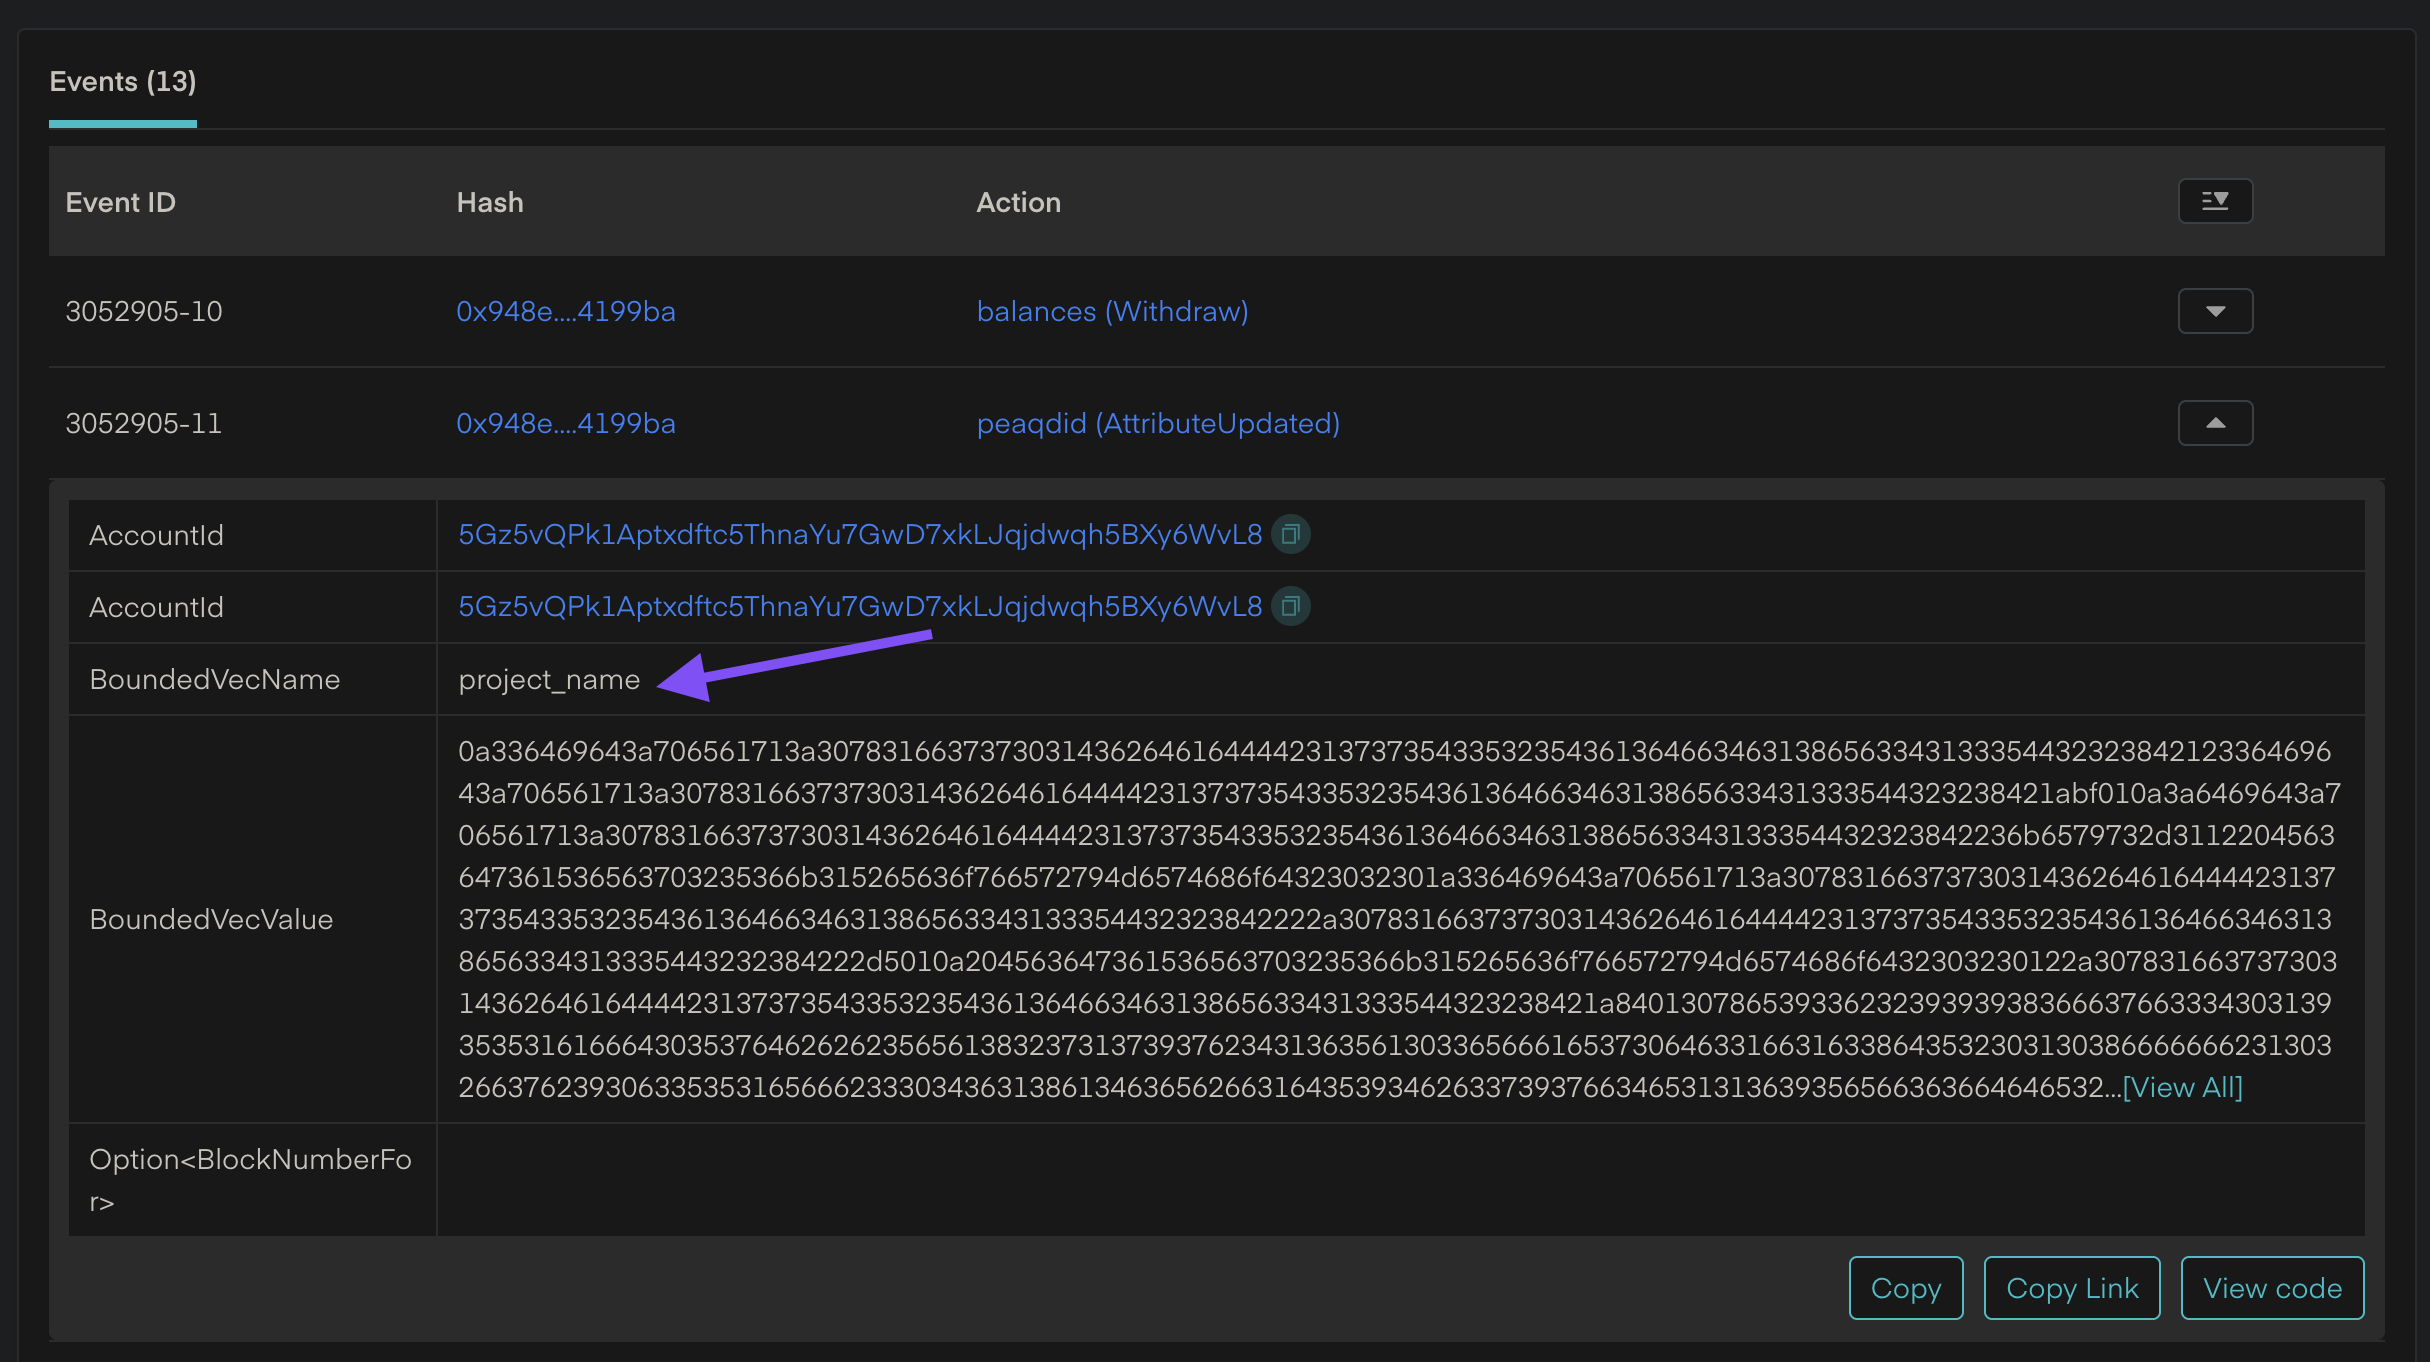Open second AccountId address link
Image resolution: width=2430 pixels, height=1362 pixels.
[860, 606]
